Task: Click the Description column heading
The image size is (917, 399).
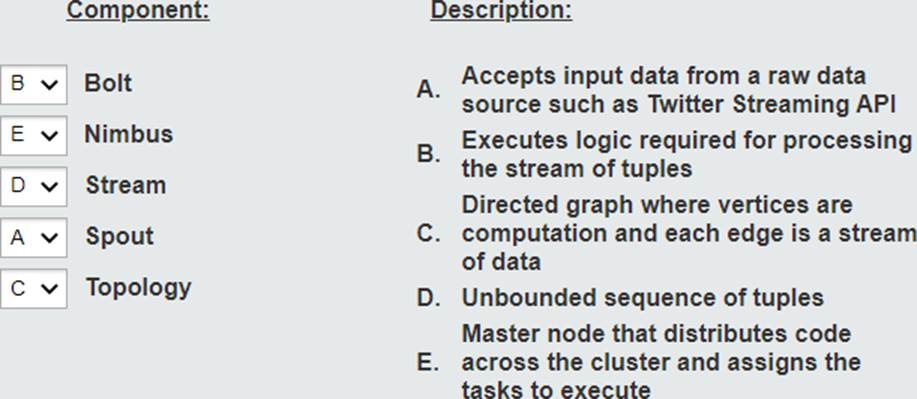Action: 501,11
